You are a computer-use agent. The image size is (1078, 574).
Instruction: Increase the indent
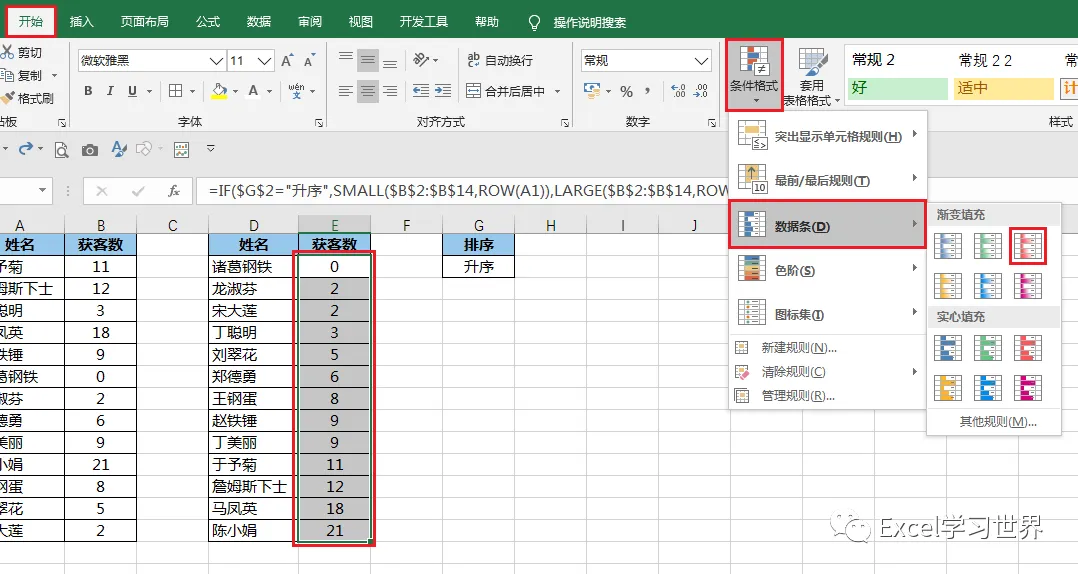click(x=443, y=91)
